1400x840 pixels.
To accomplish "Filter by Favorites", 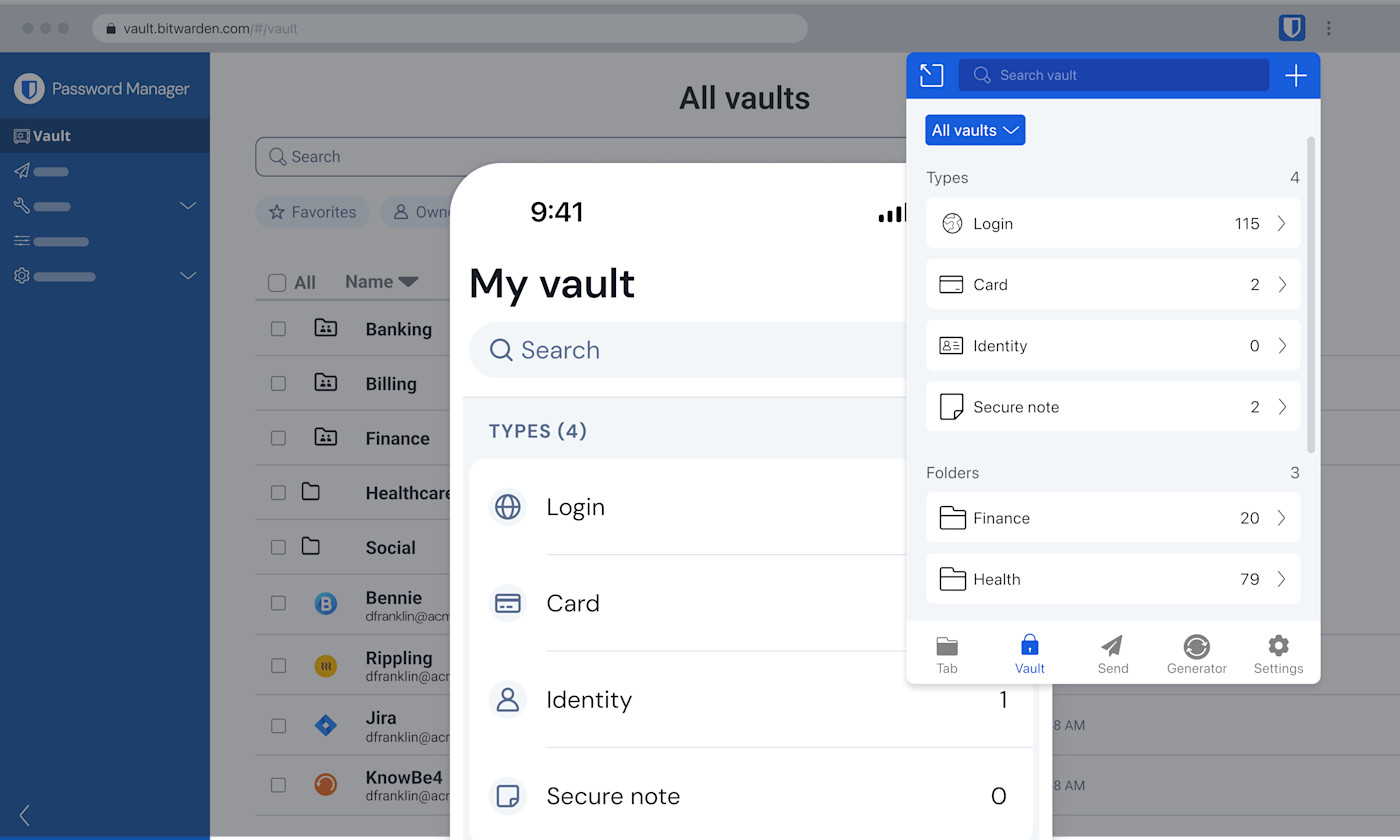I will click(x=313, y=212).
